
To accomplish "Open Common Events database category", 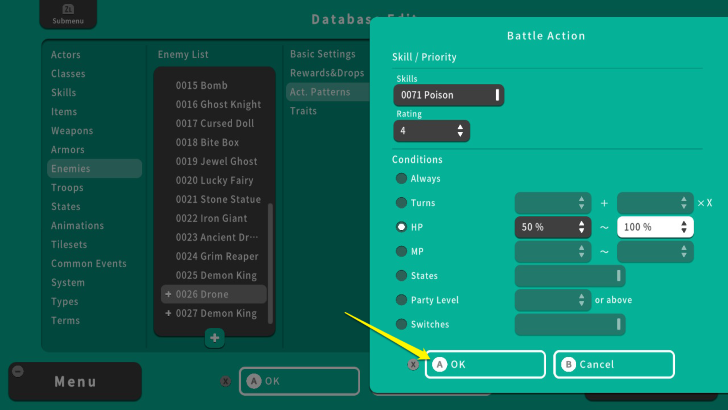I will coord(88,264).
